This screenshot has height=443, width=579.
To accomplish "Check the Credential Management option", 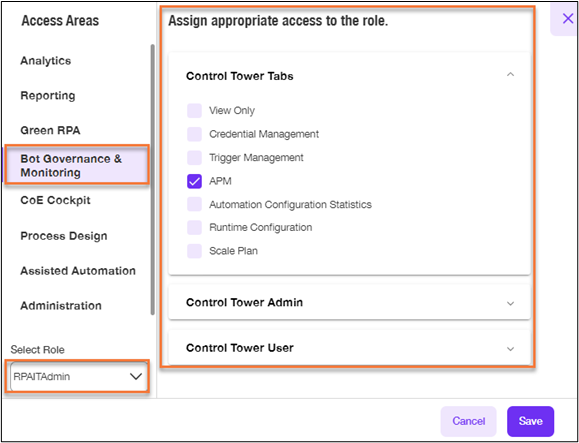I will 194,134.
